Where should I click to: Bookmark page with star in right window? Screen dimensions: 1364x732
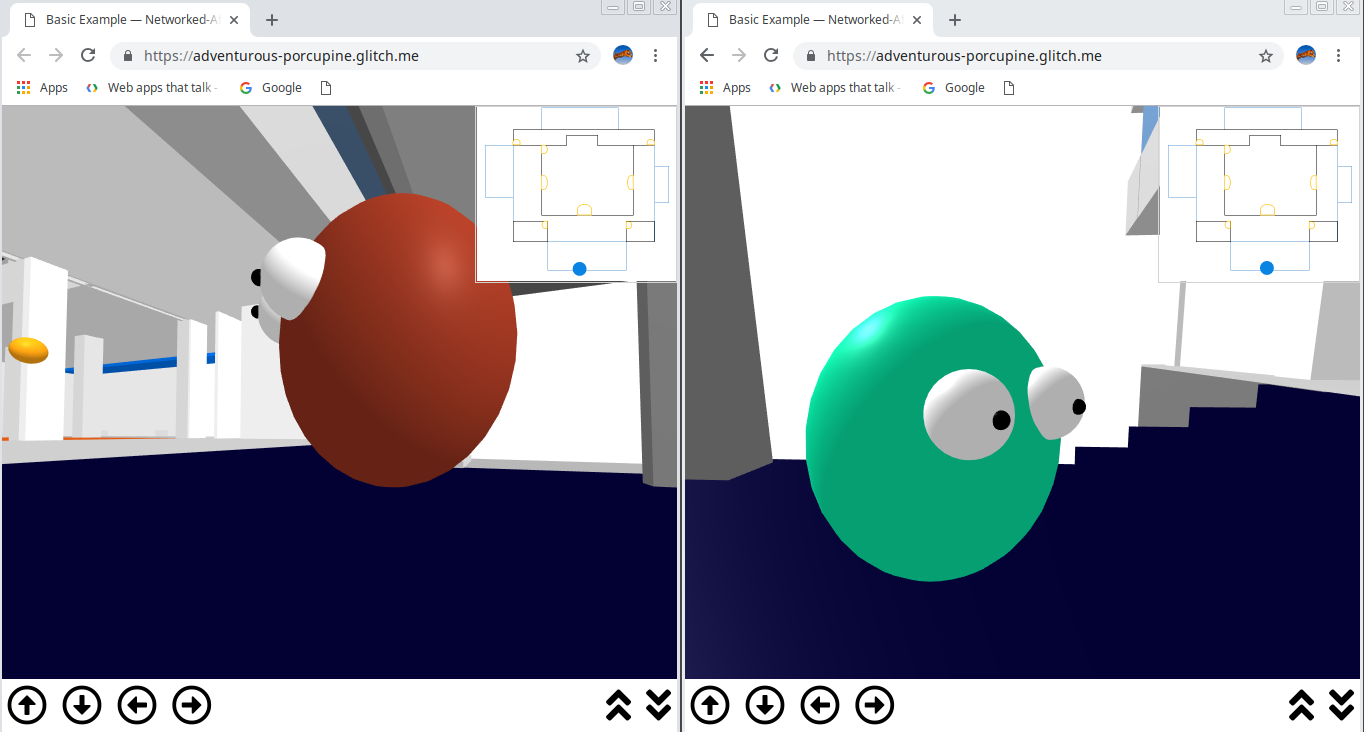(x=1266, y=56)
